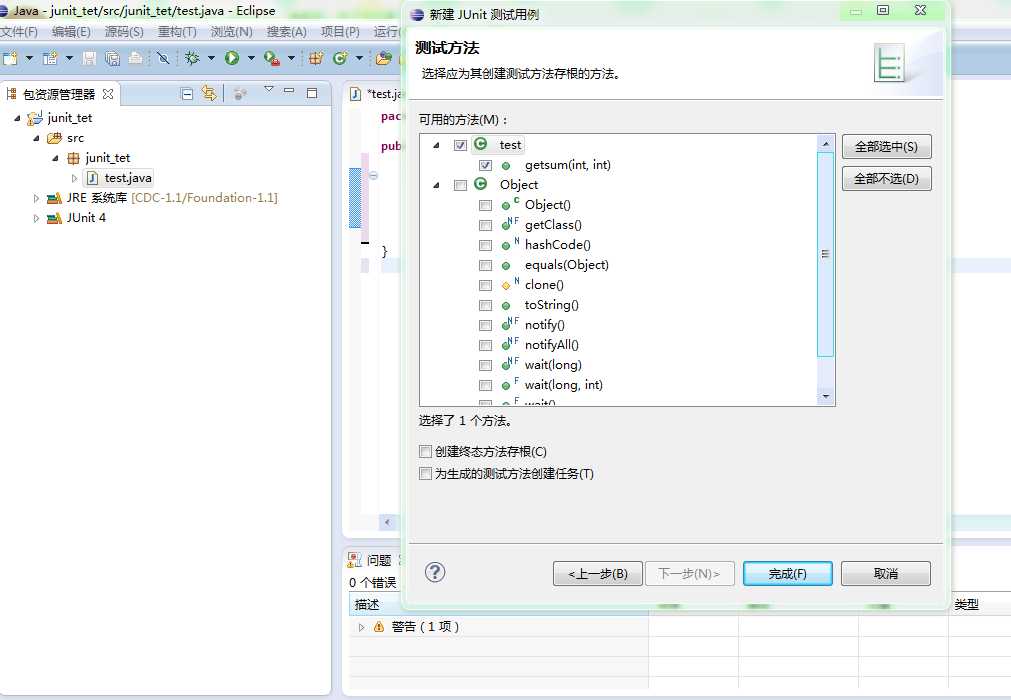This screenshot has height=700, width=1011.
Task: Open the 项目(P) menu
Action: click(340, 32)
